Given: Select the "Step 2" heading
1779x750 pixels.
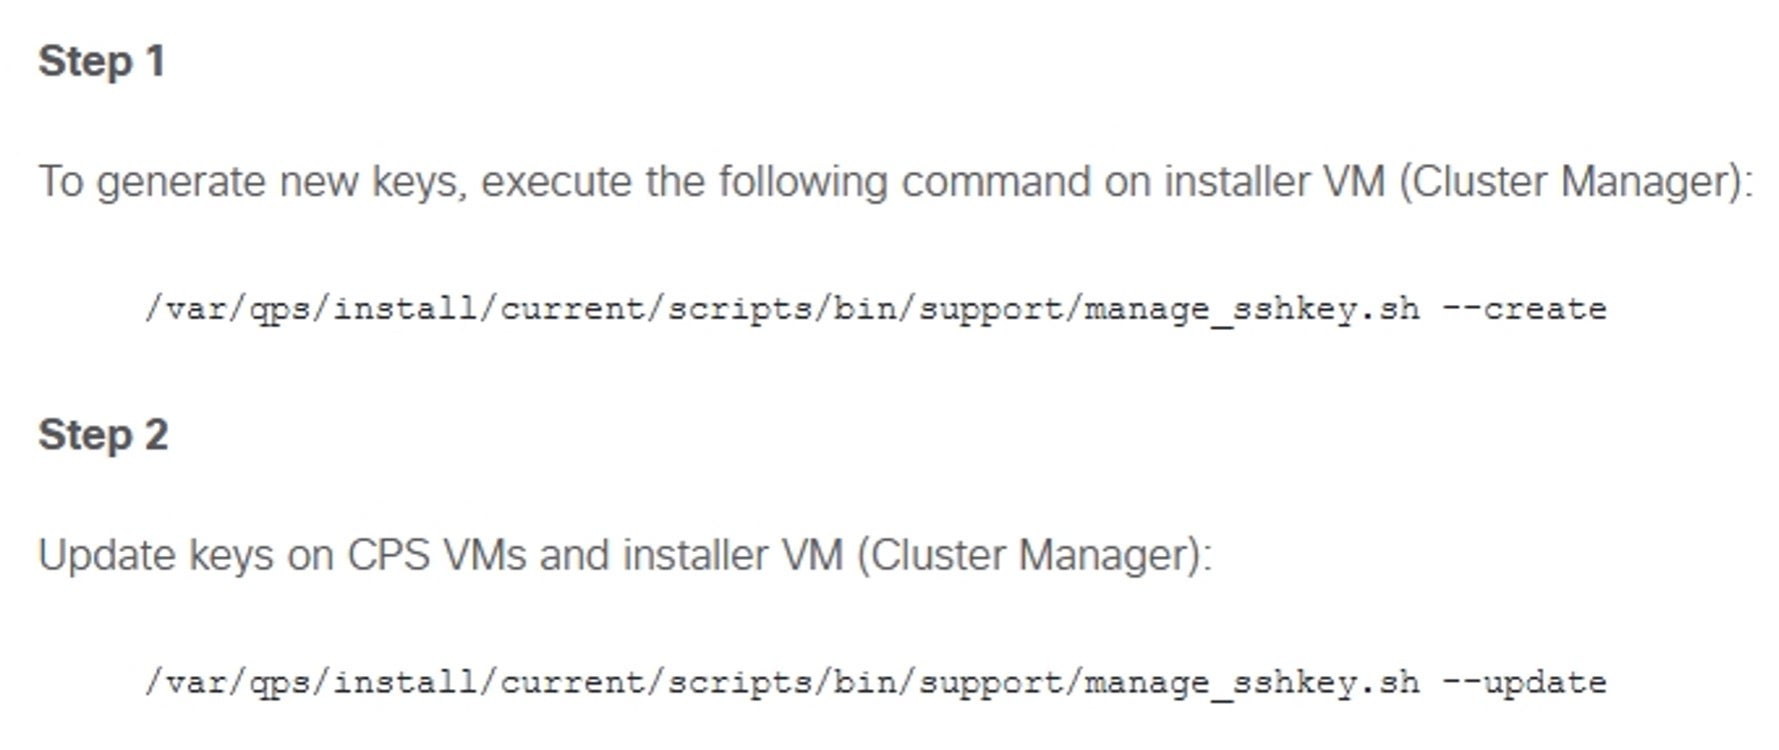Looking at the screenshot, I should click(x=103, y=435).
